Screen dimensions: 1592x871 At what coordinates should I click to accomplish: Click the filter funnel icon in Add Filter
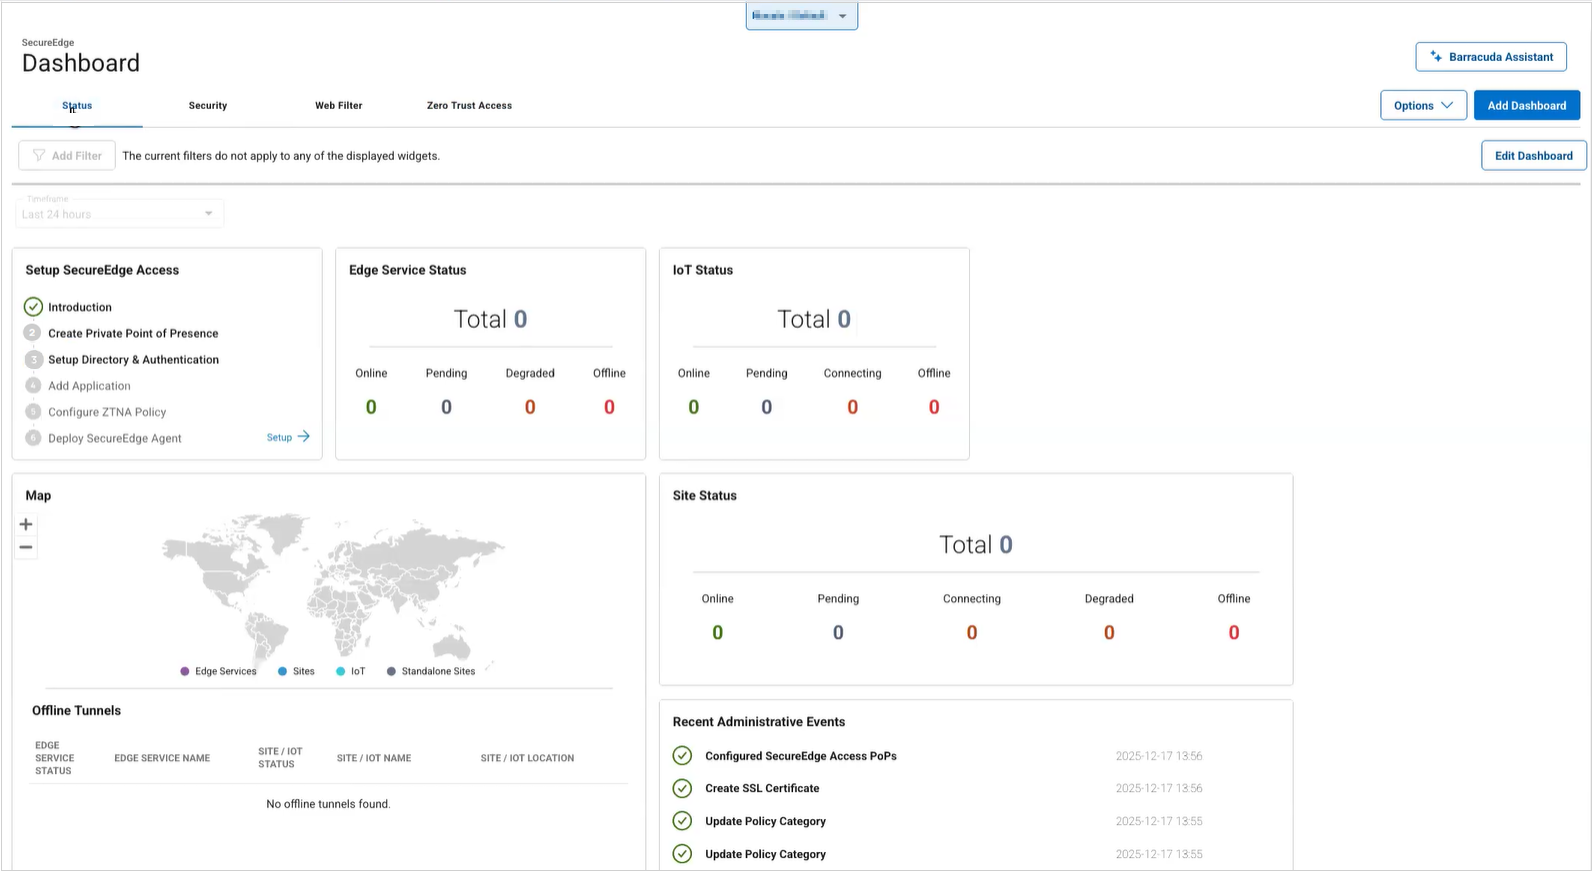39,156
